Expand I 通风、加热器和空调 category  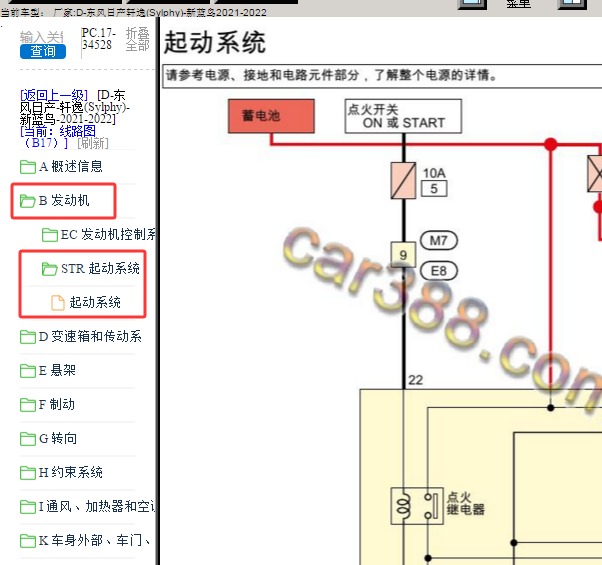[97, 507]
